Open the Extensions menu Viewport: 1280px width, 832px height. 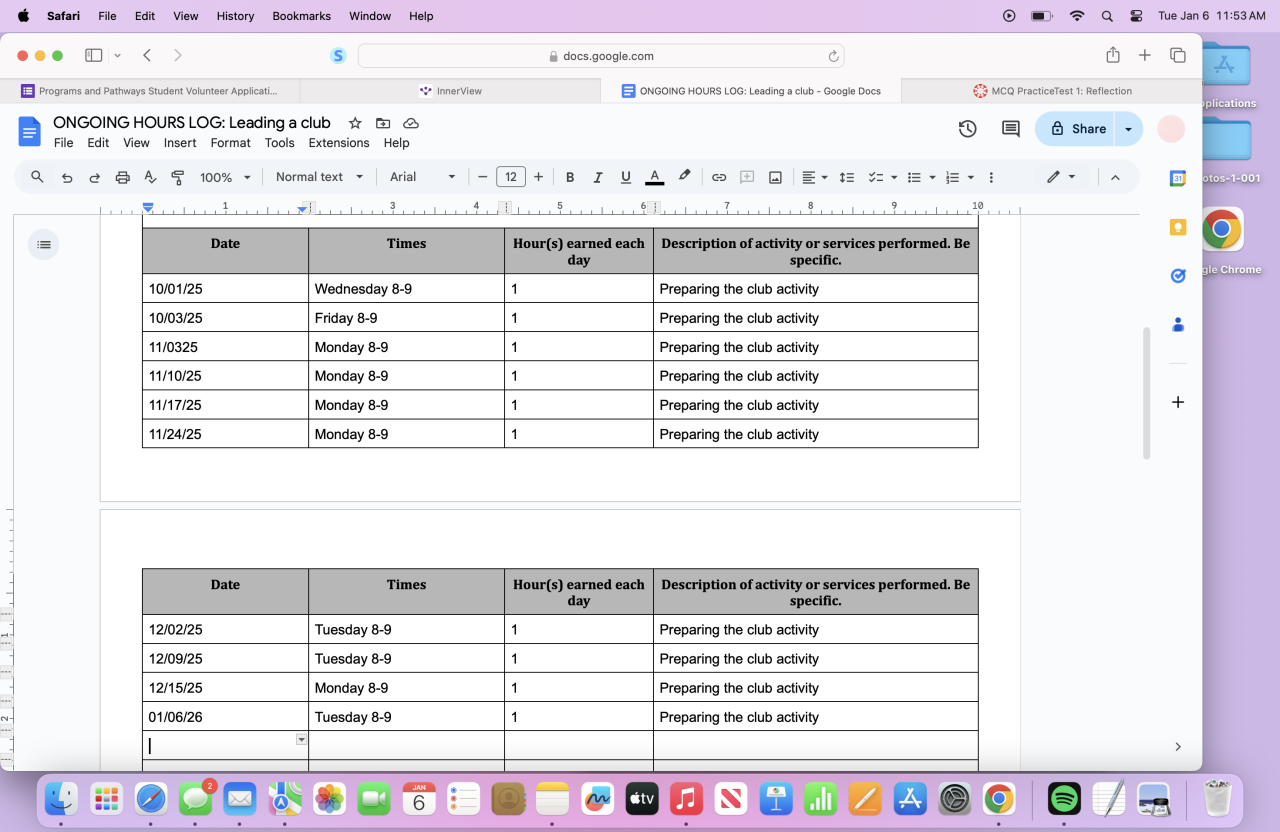pos(339,143)
